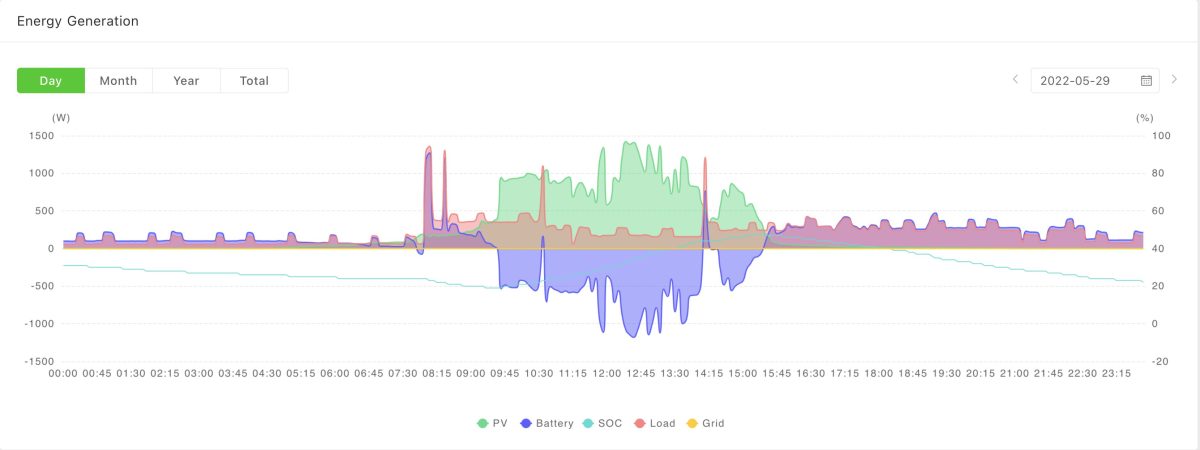Toggle the SOC series teal legend dot
The height and width of the screenshot is (450, 1200).
[588, 424]
